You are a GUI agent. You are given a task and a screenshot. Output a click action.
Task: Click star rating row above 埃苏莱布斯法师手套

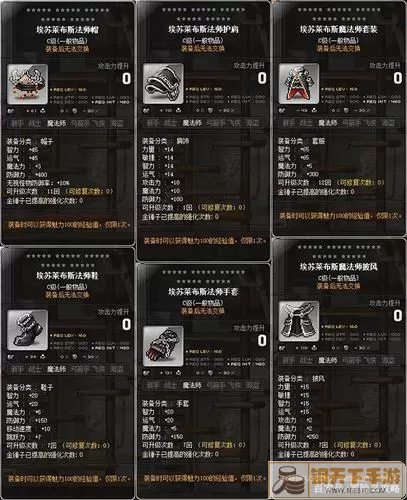(x=203, y=277)
